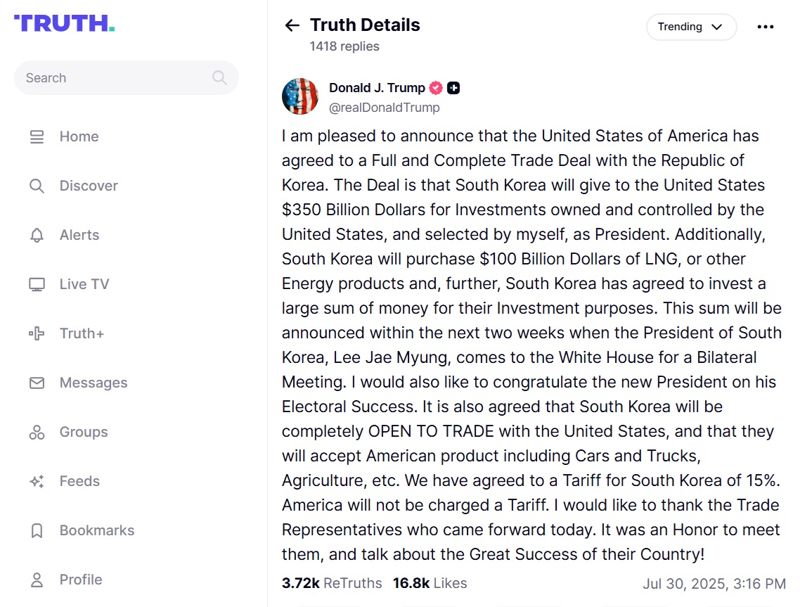Click the Bookmarks icon in sidebar

pyautogui.click(x=37, y=530)
